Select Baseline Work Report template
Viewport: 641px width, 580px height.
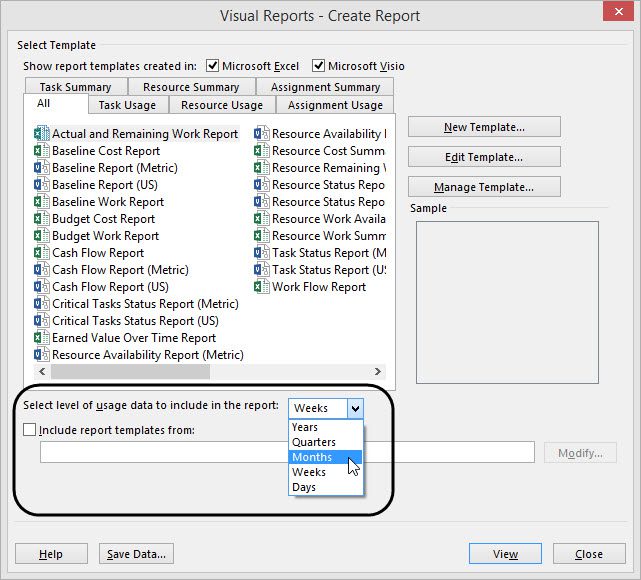(108, 202)
